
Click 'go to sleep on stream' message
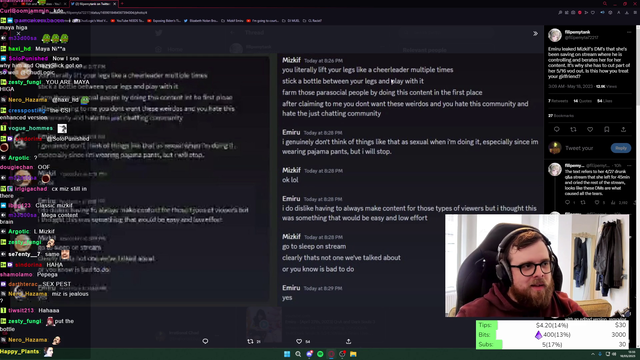314,247
